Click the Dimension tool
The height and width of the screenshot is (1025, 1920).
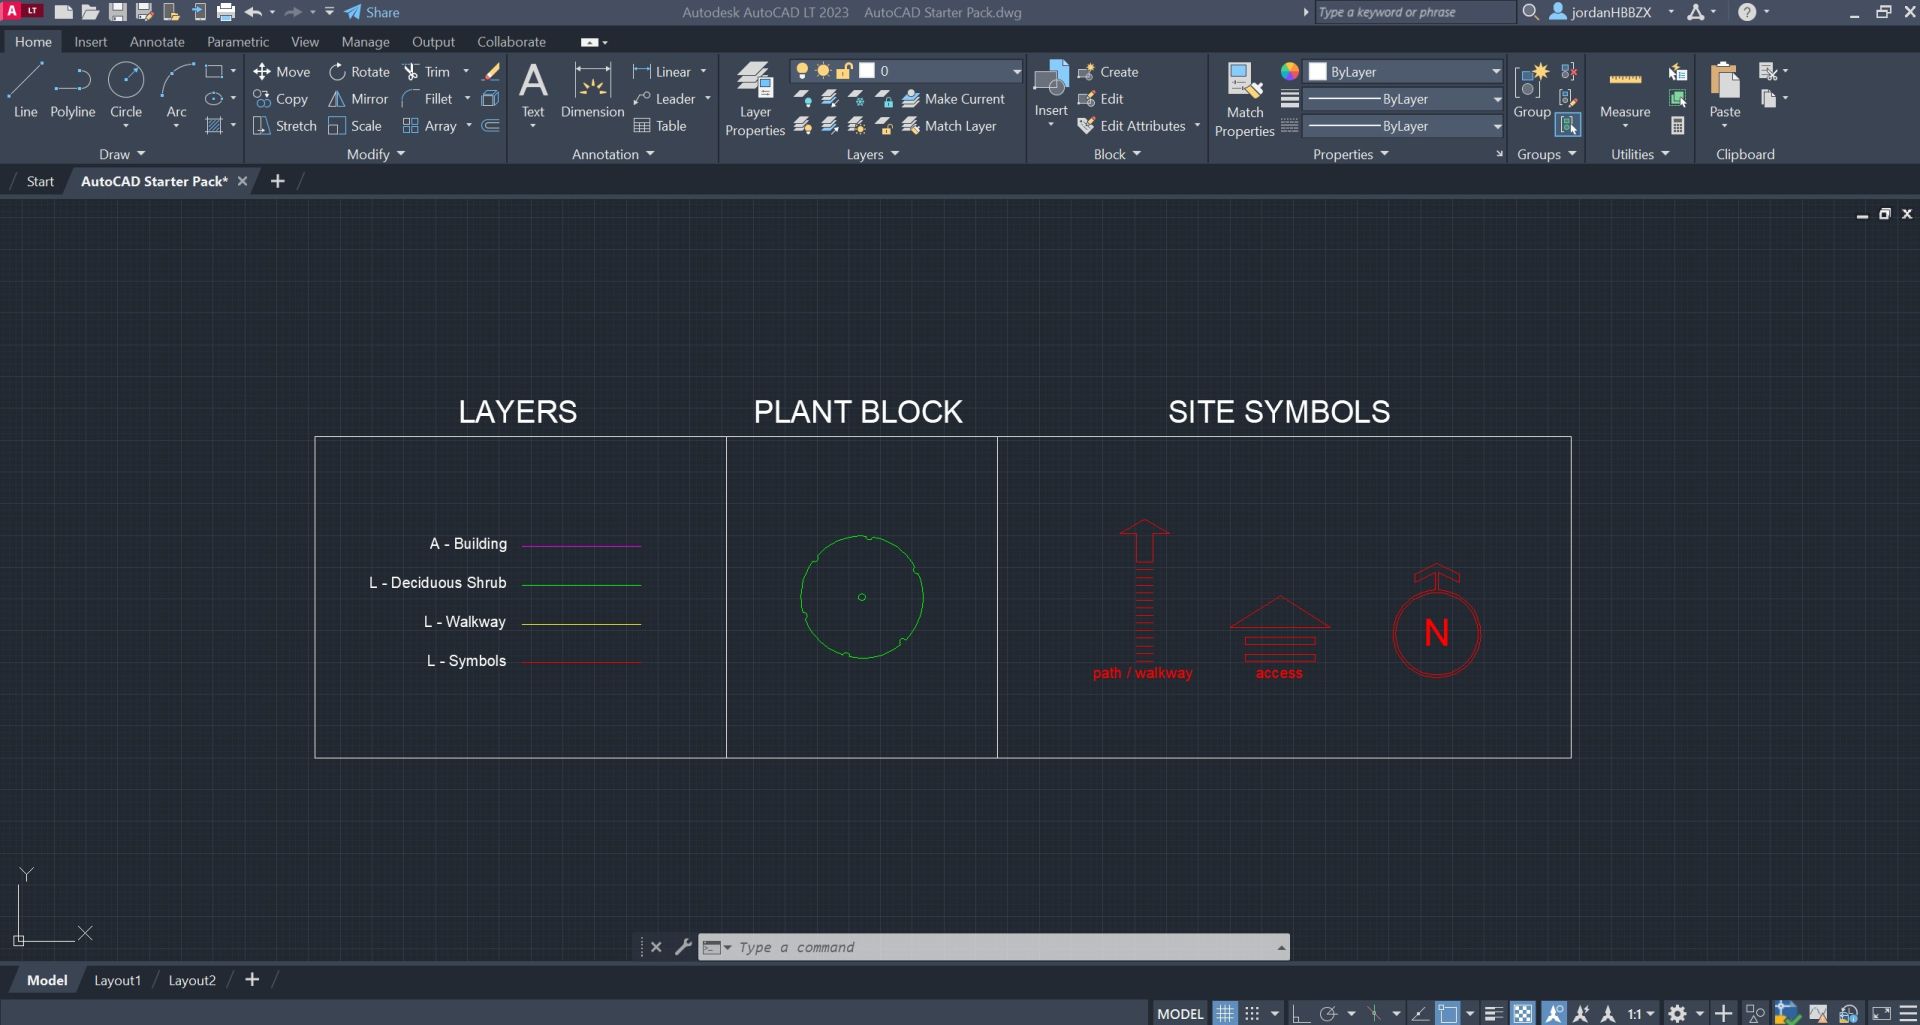[x=592, y=90]
